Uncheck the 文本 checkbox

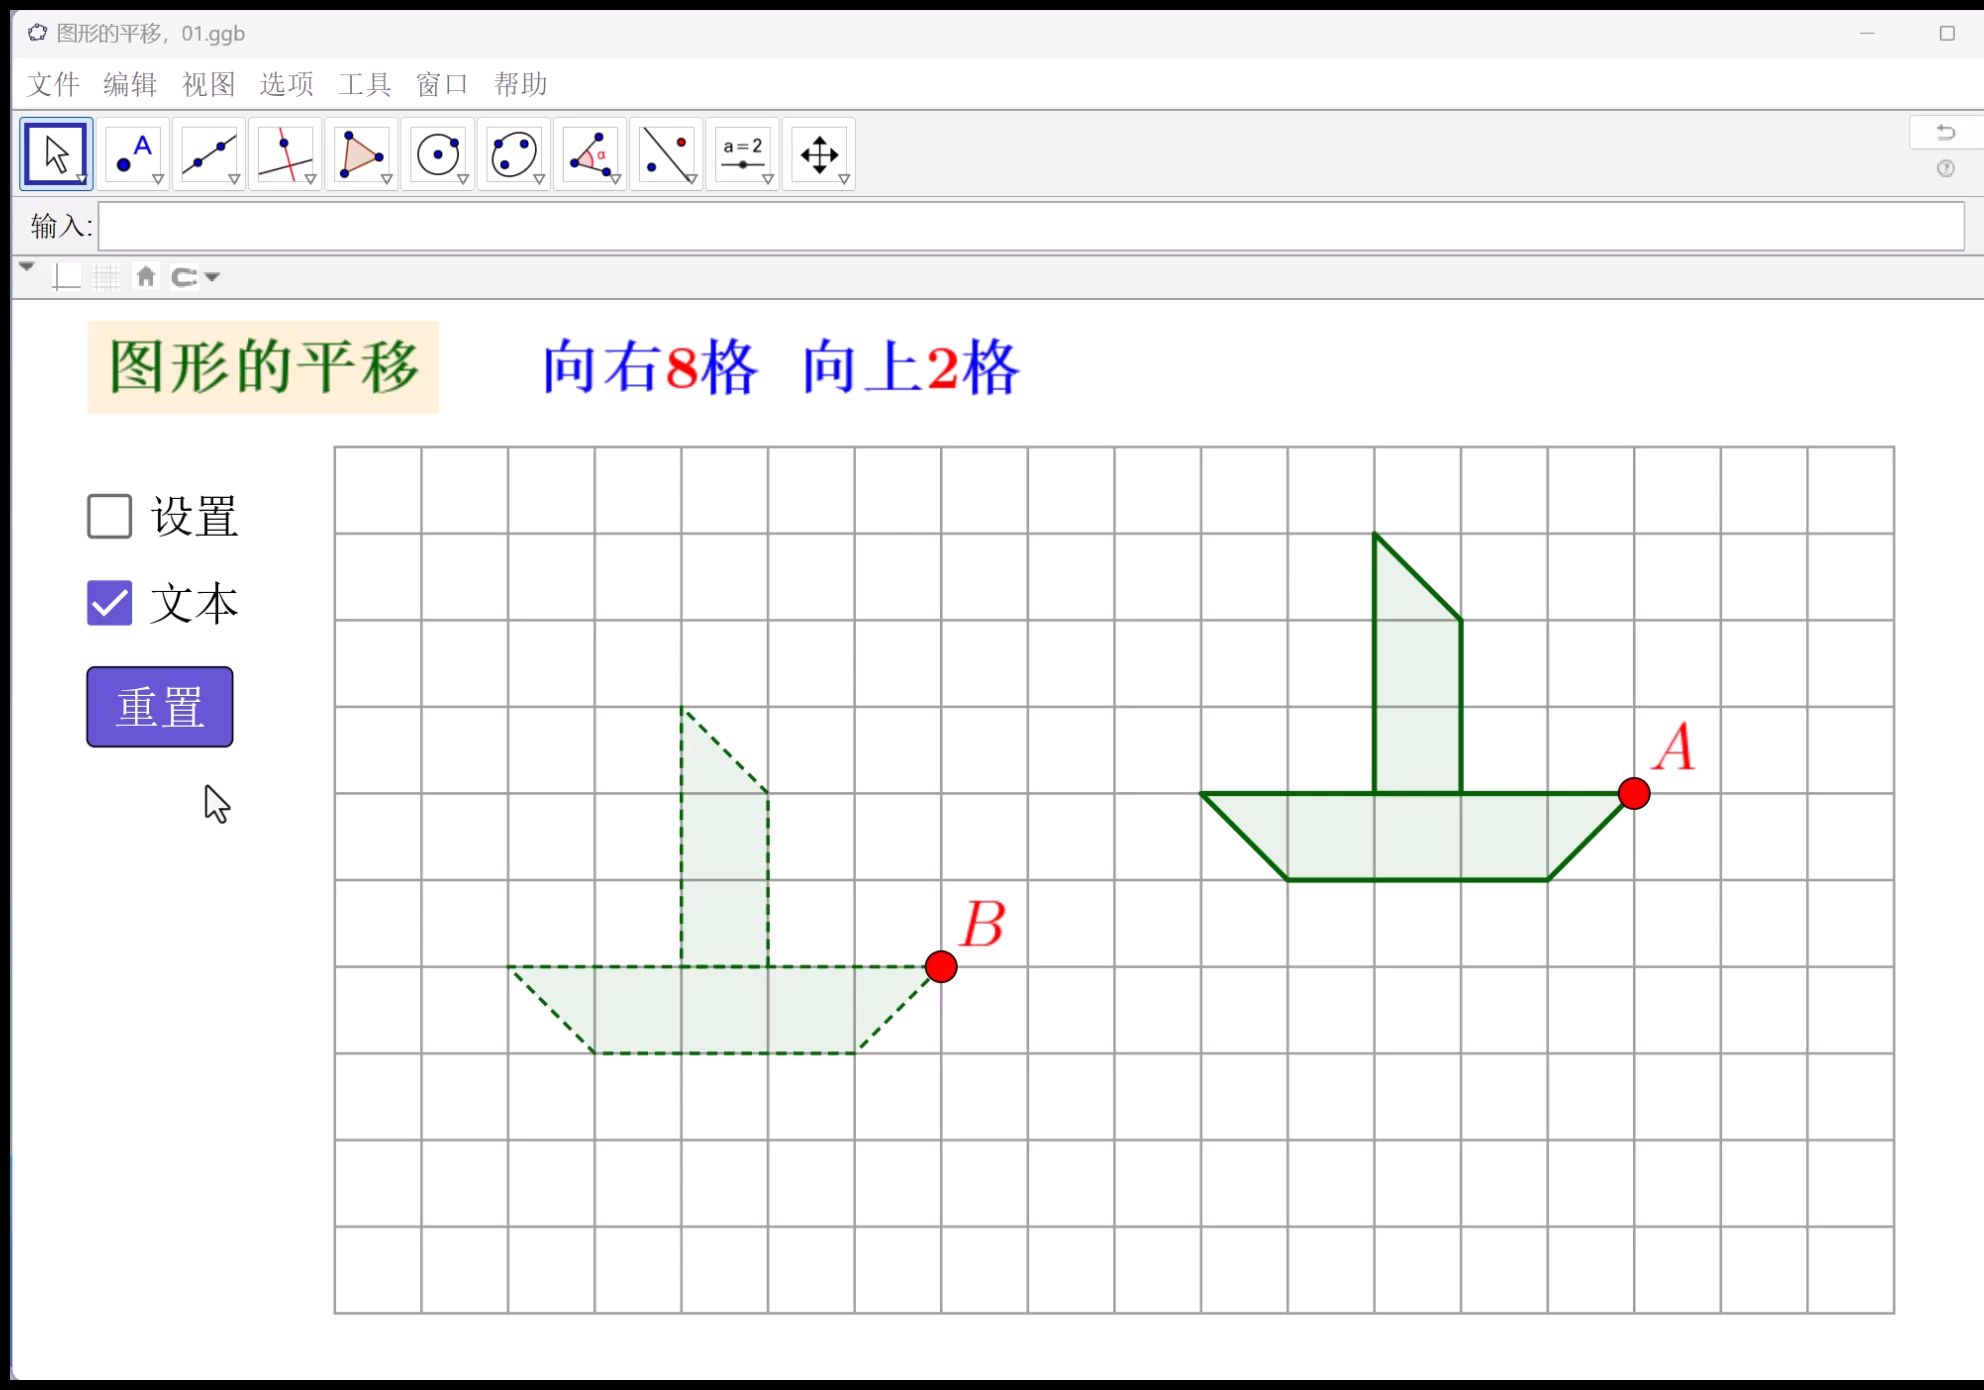110,603
